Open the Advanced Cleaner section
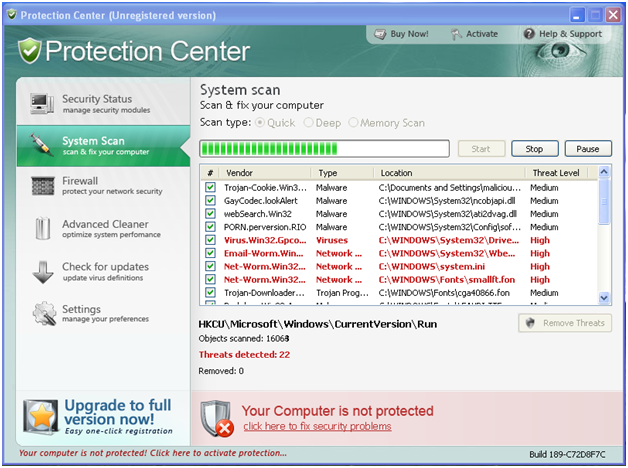Screen dimensions: 628x468 [103, 228]
